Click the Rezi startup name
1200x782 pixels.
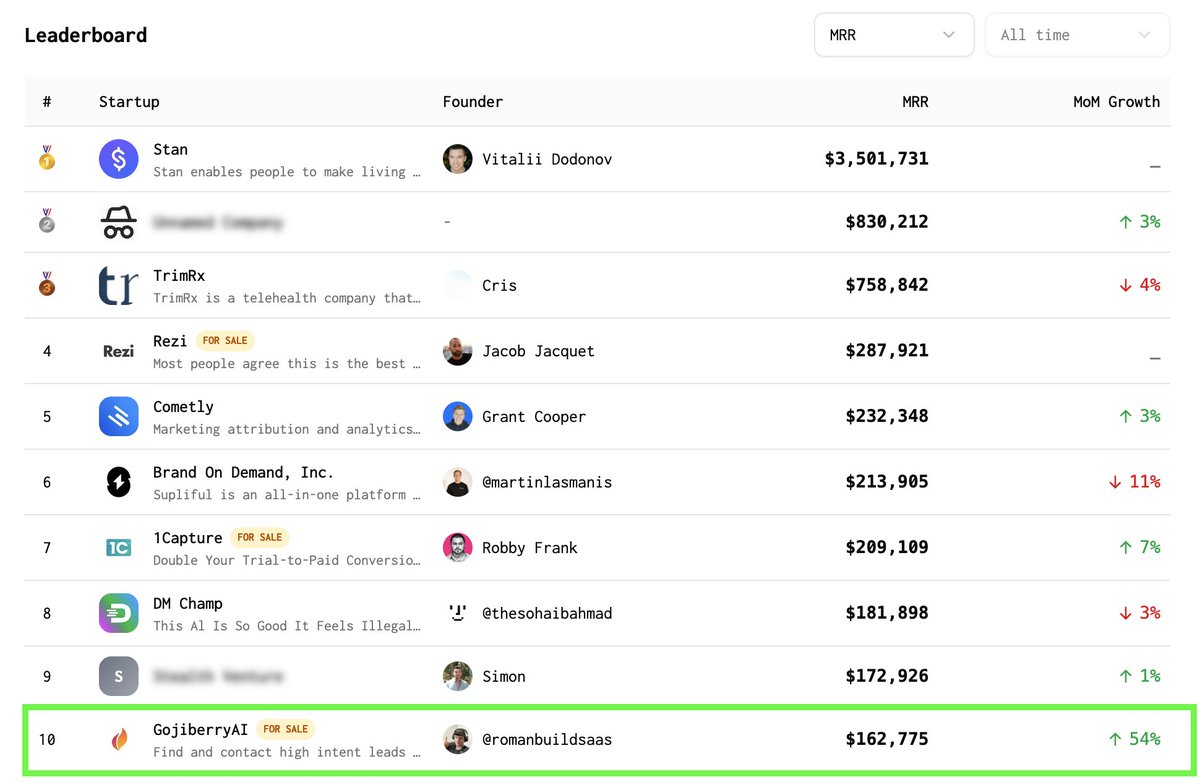[x=170, y=341]
